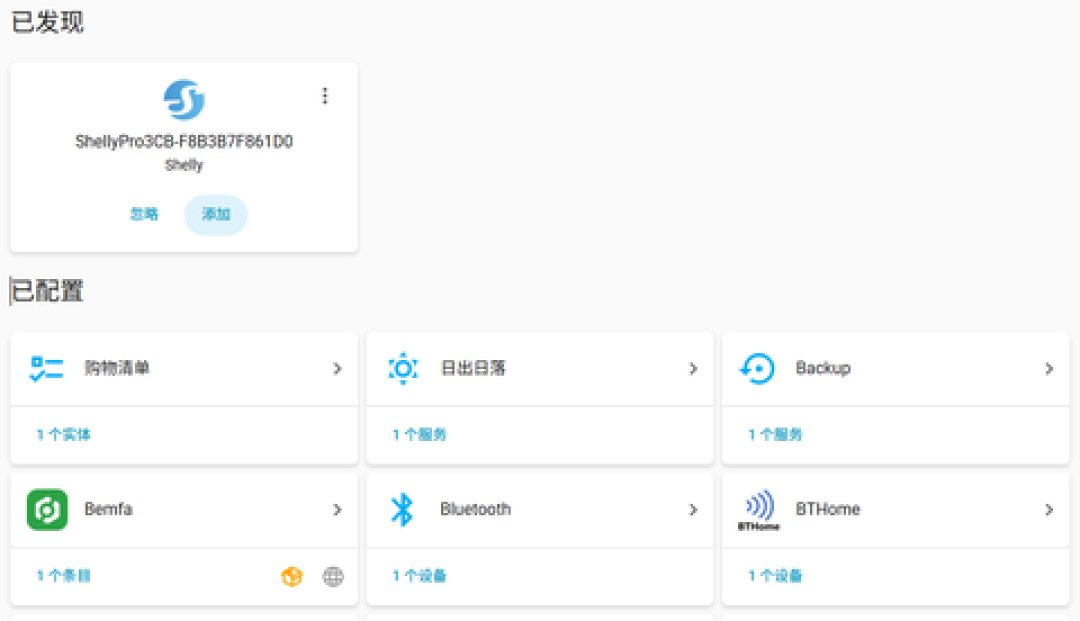Open '1 个设备' link under Bluetooth

419,576
